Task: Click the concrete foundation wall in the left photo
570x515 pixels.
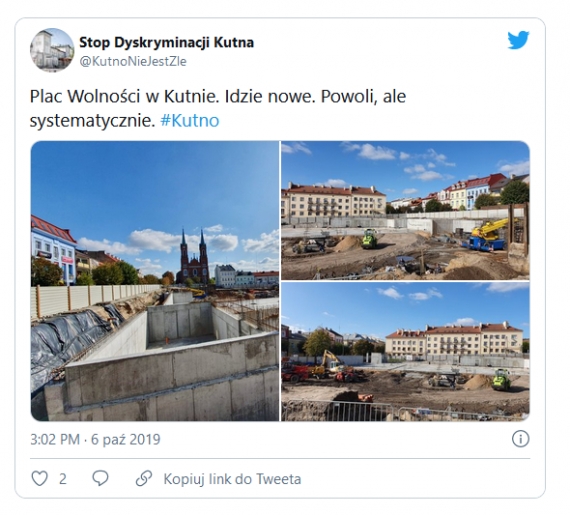Action: tap(171, 374)
